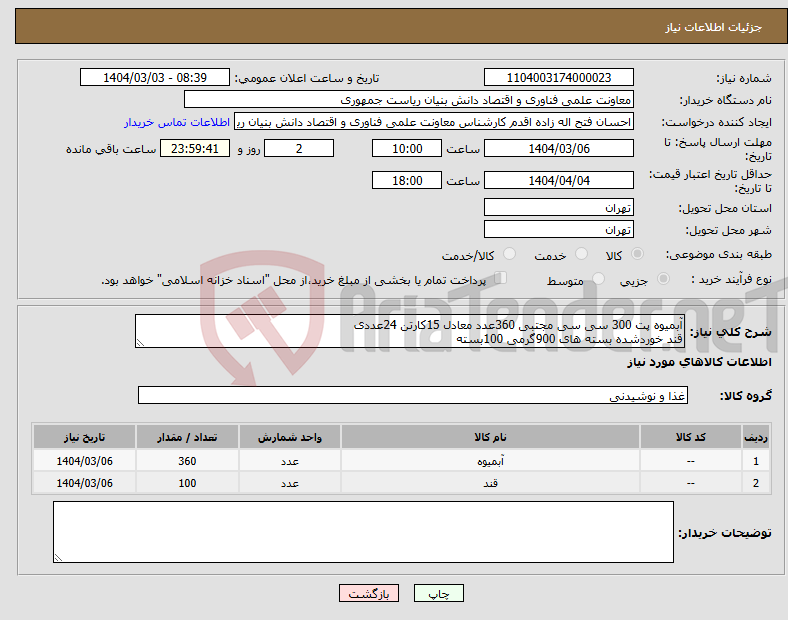Select the جزیی purchase type radio
The width and height of the screenshot is (788, 620).
(663, 279)
